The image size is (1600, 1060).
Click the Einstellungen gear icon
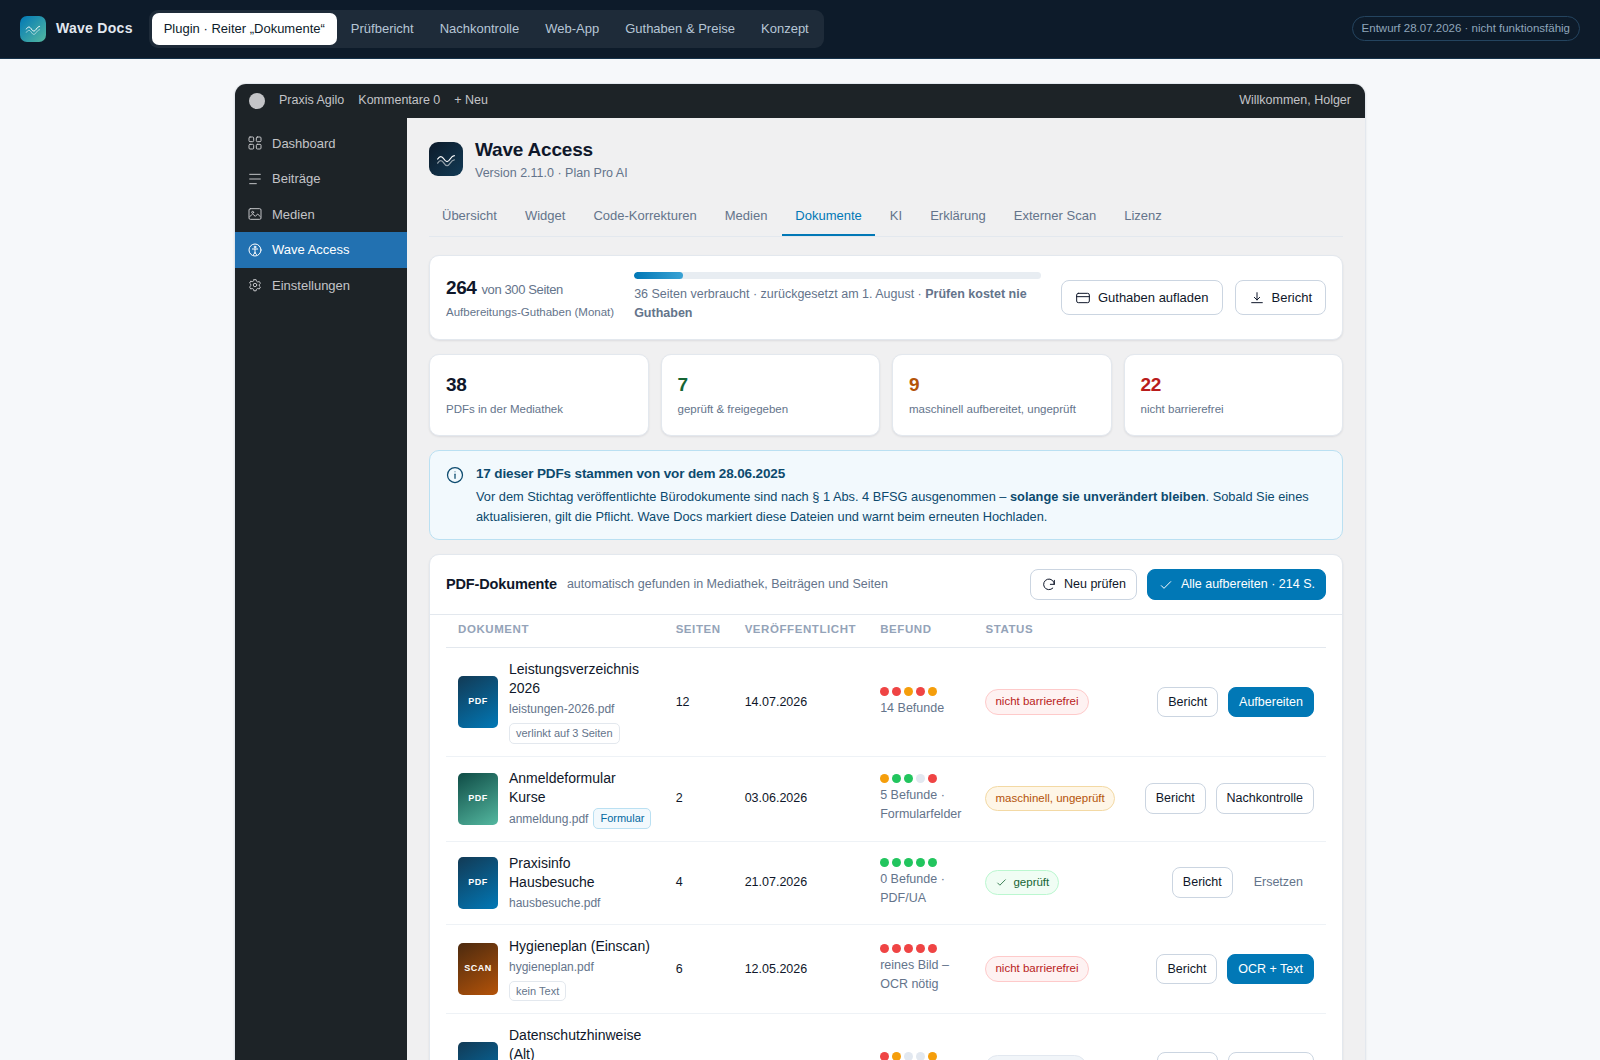(255, 285)
